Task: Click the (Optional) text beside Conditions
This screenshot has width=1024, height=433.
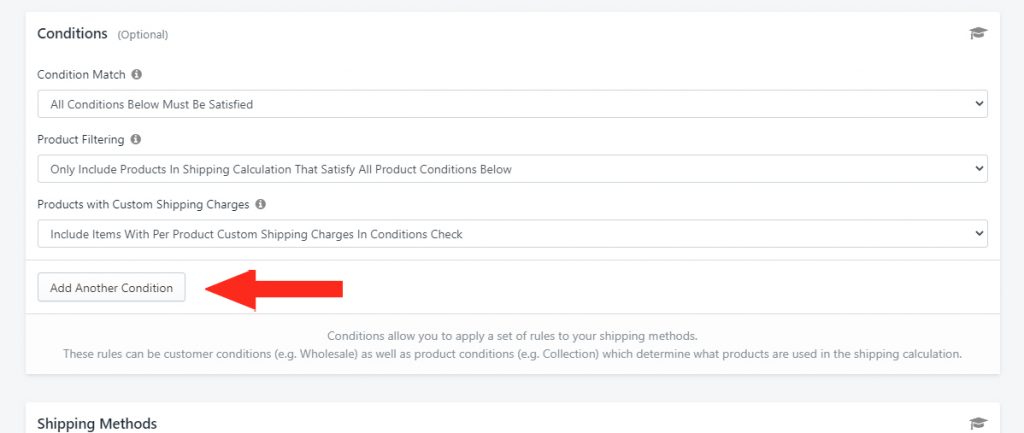Action: (142, 35)
